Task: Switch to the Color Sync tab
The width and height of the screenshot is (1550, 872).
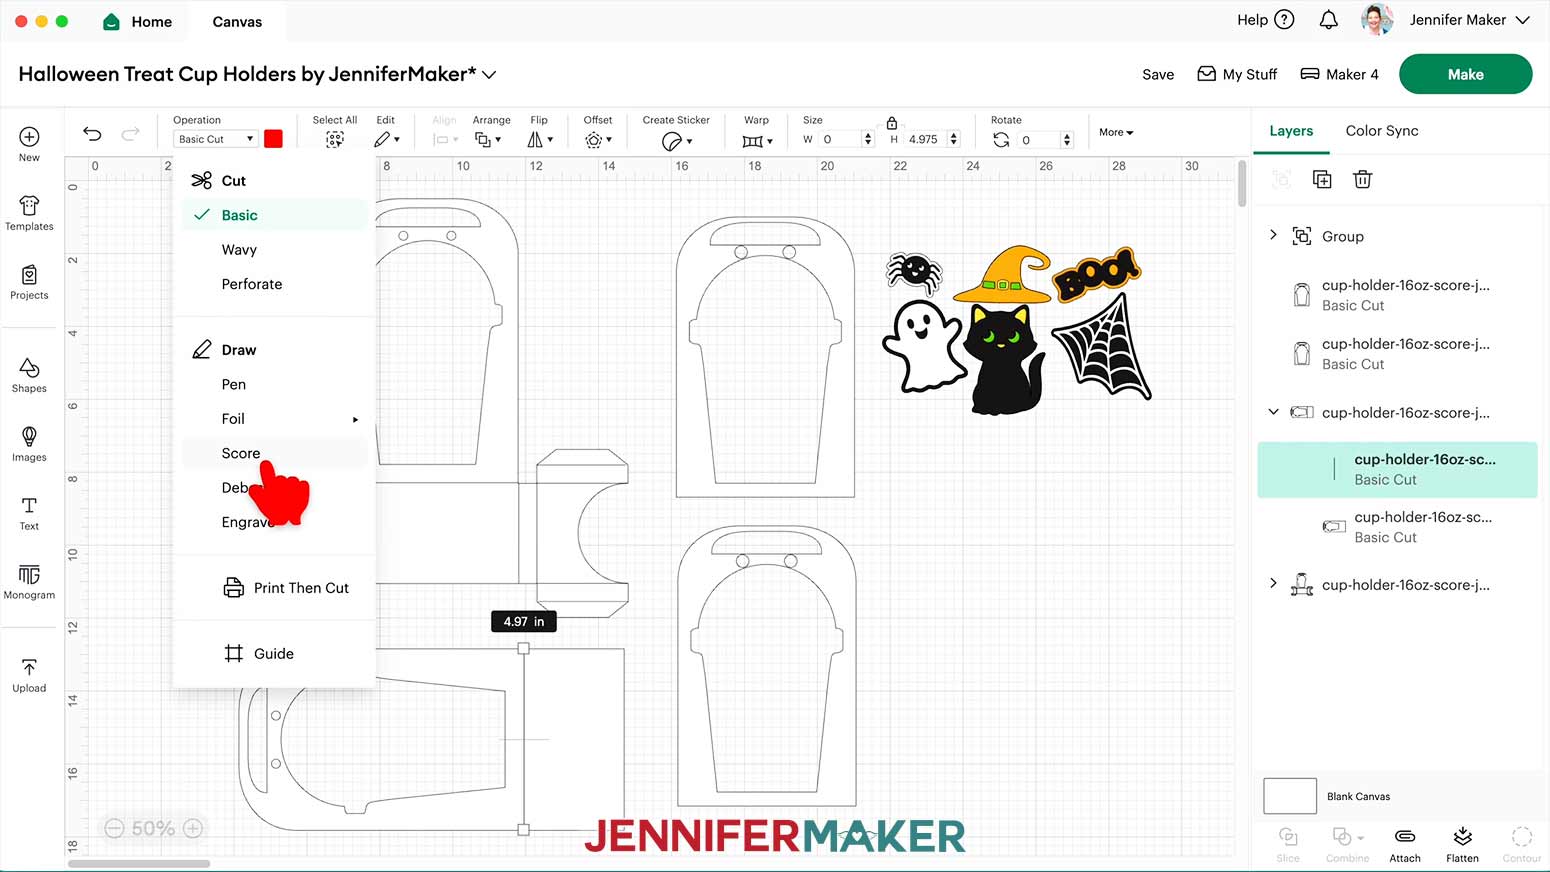Action: click(1382, 131)
